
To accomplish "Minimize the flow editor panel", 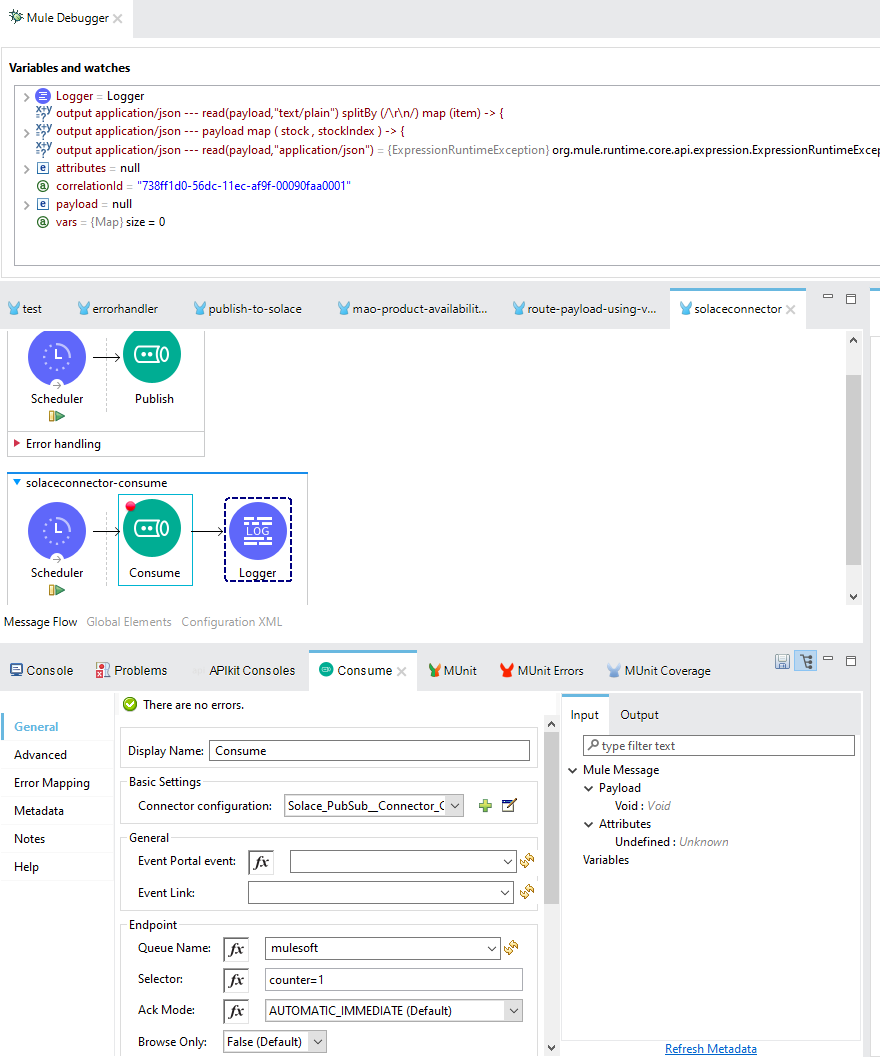I will click(828, 297).
